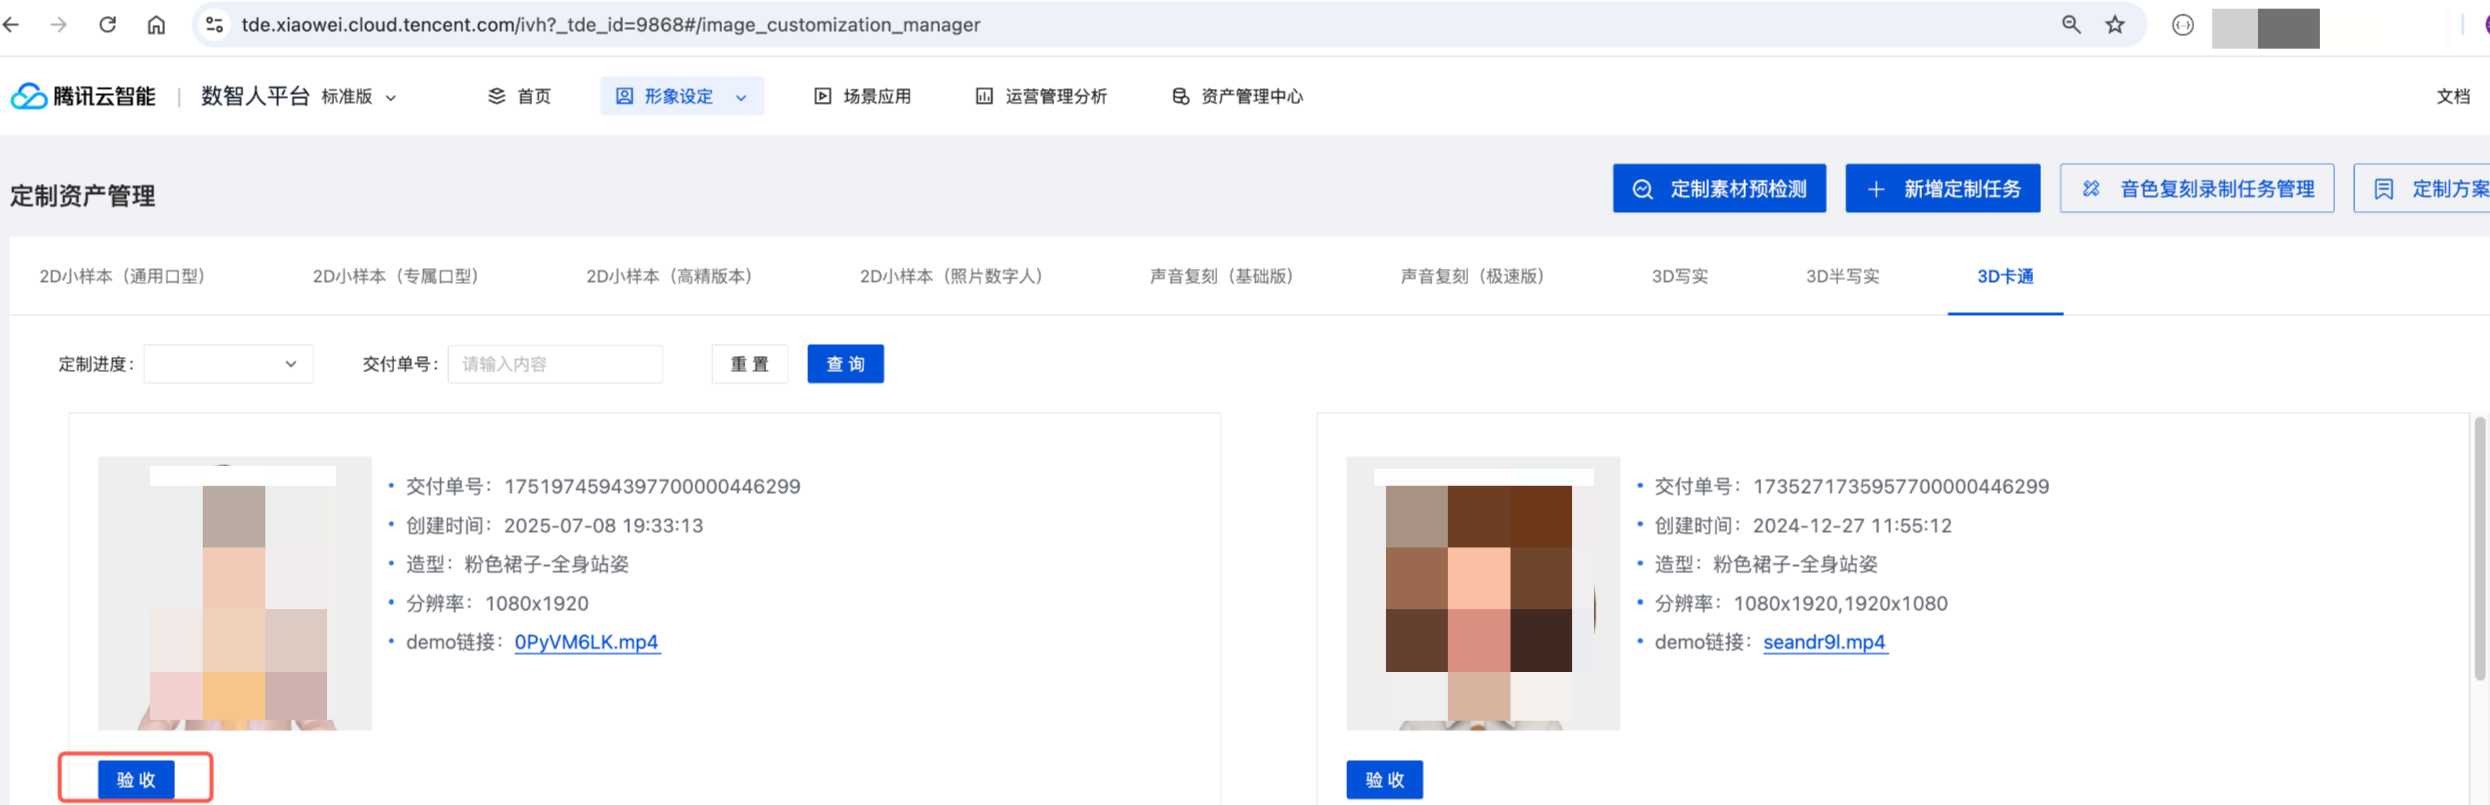Viewport: 2490px width, 805px height.
Task: Open the 定制进度 dropdown filter
Action: 228,364
